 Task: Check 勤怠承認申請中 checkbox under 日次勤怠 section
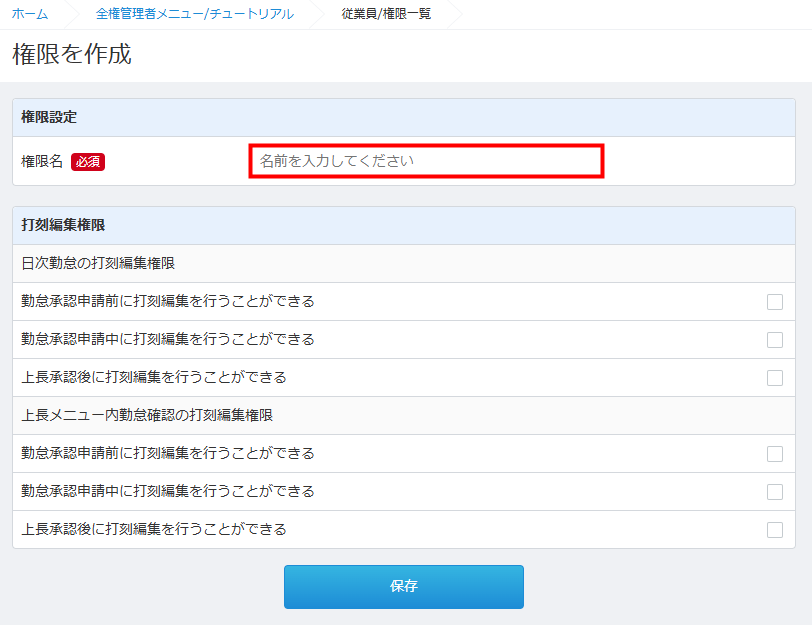pos(775,340)
